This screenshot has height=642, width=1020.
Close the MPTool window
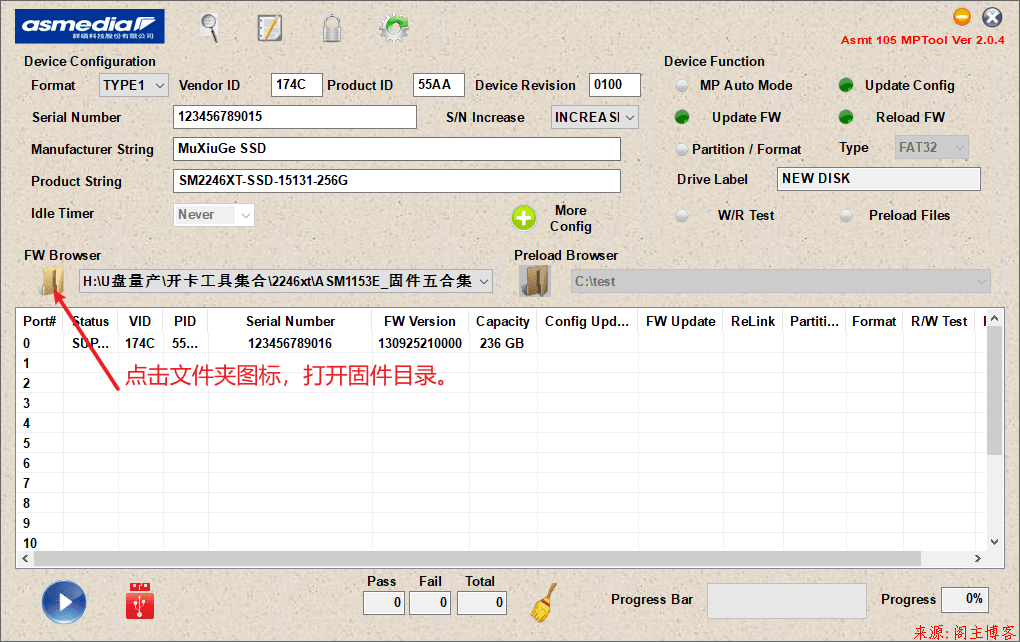click(992, 17)
